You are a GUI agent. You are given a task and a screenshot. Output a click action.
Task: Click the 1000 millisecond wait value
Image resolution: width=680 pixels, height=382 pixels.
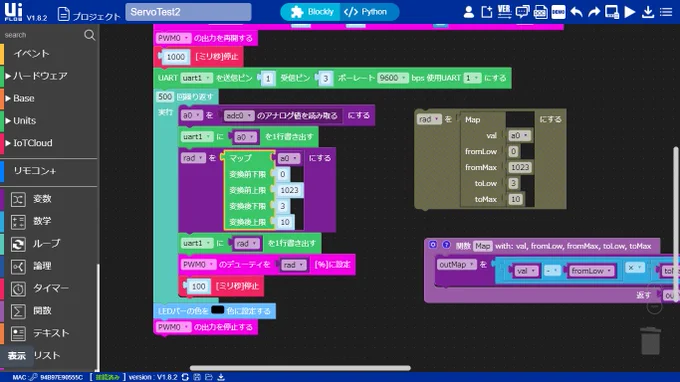(176, 57)
